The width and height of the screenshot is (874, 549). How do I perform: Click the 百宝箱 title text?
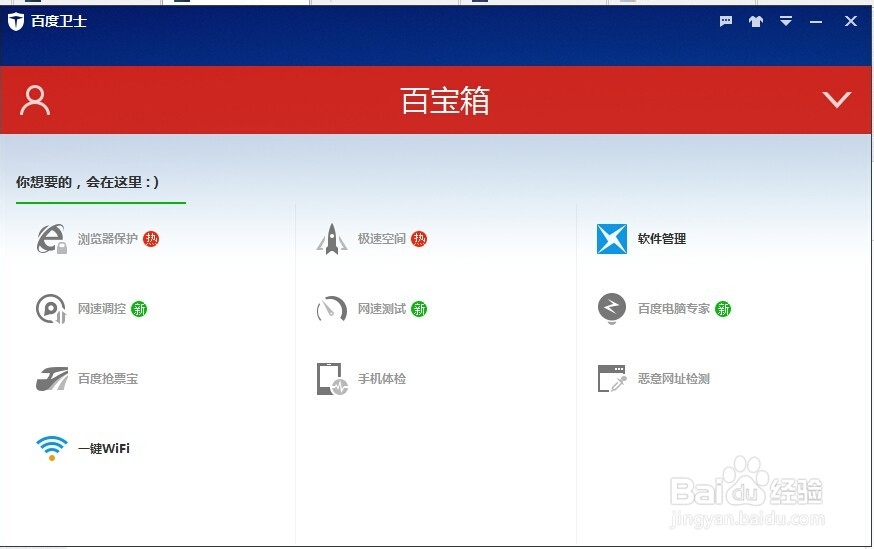click(x=445, y=100)
